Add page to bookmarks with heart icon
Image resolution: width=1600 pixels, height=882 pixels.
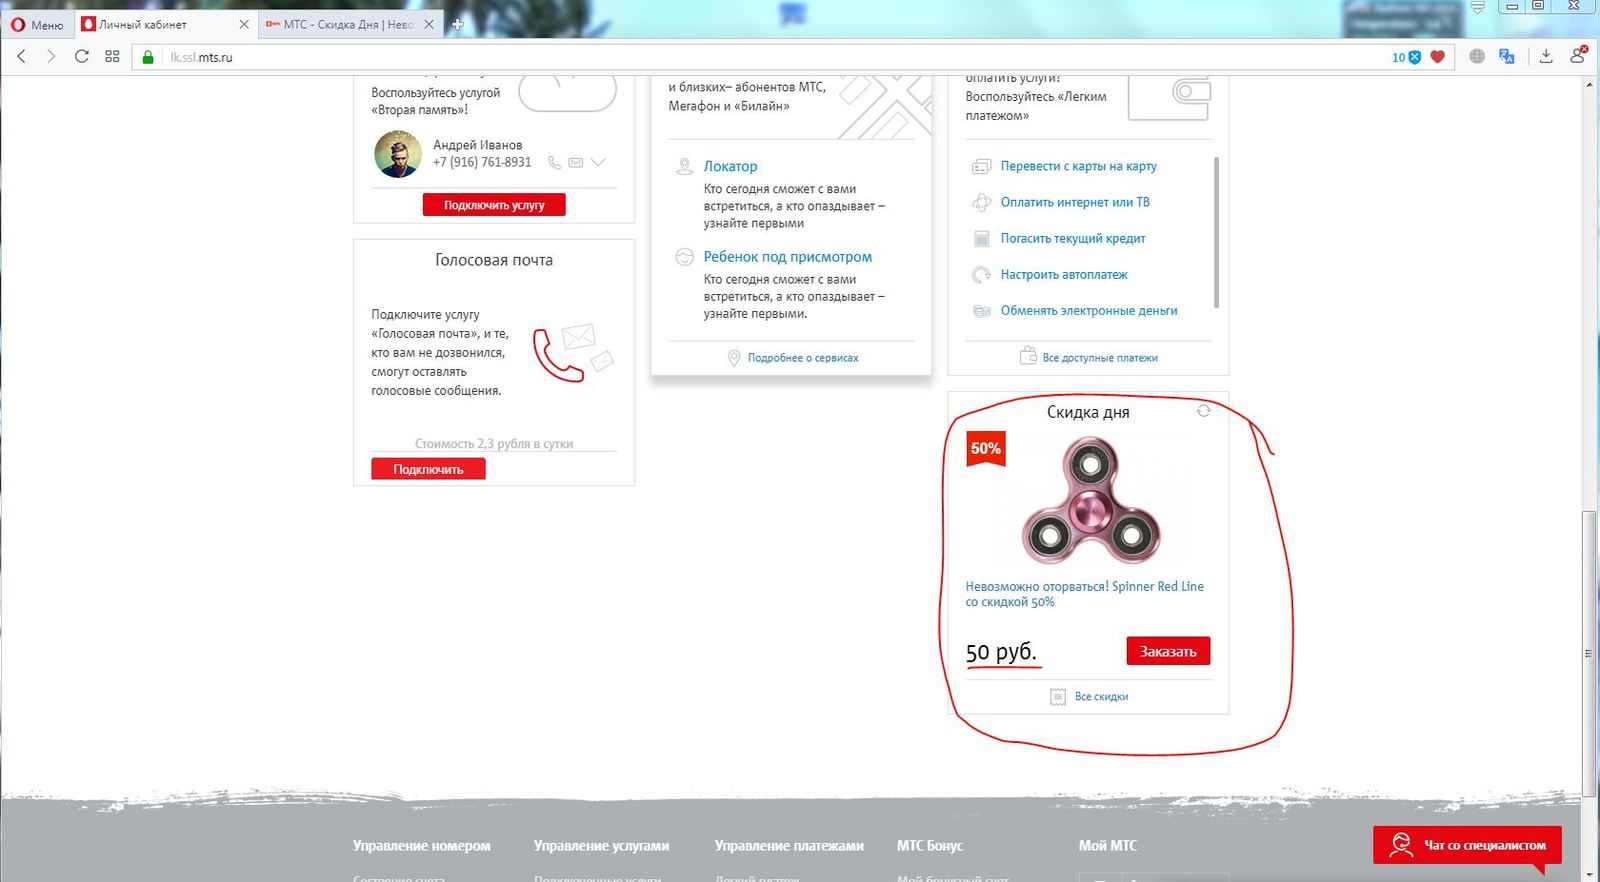[1437, 57]
